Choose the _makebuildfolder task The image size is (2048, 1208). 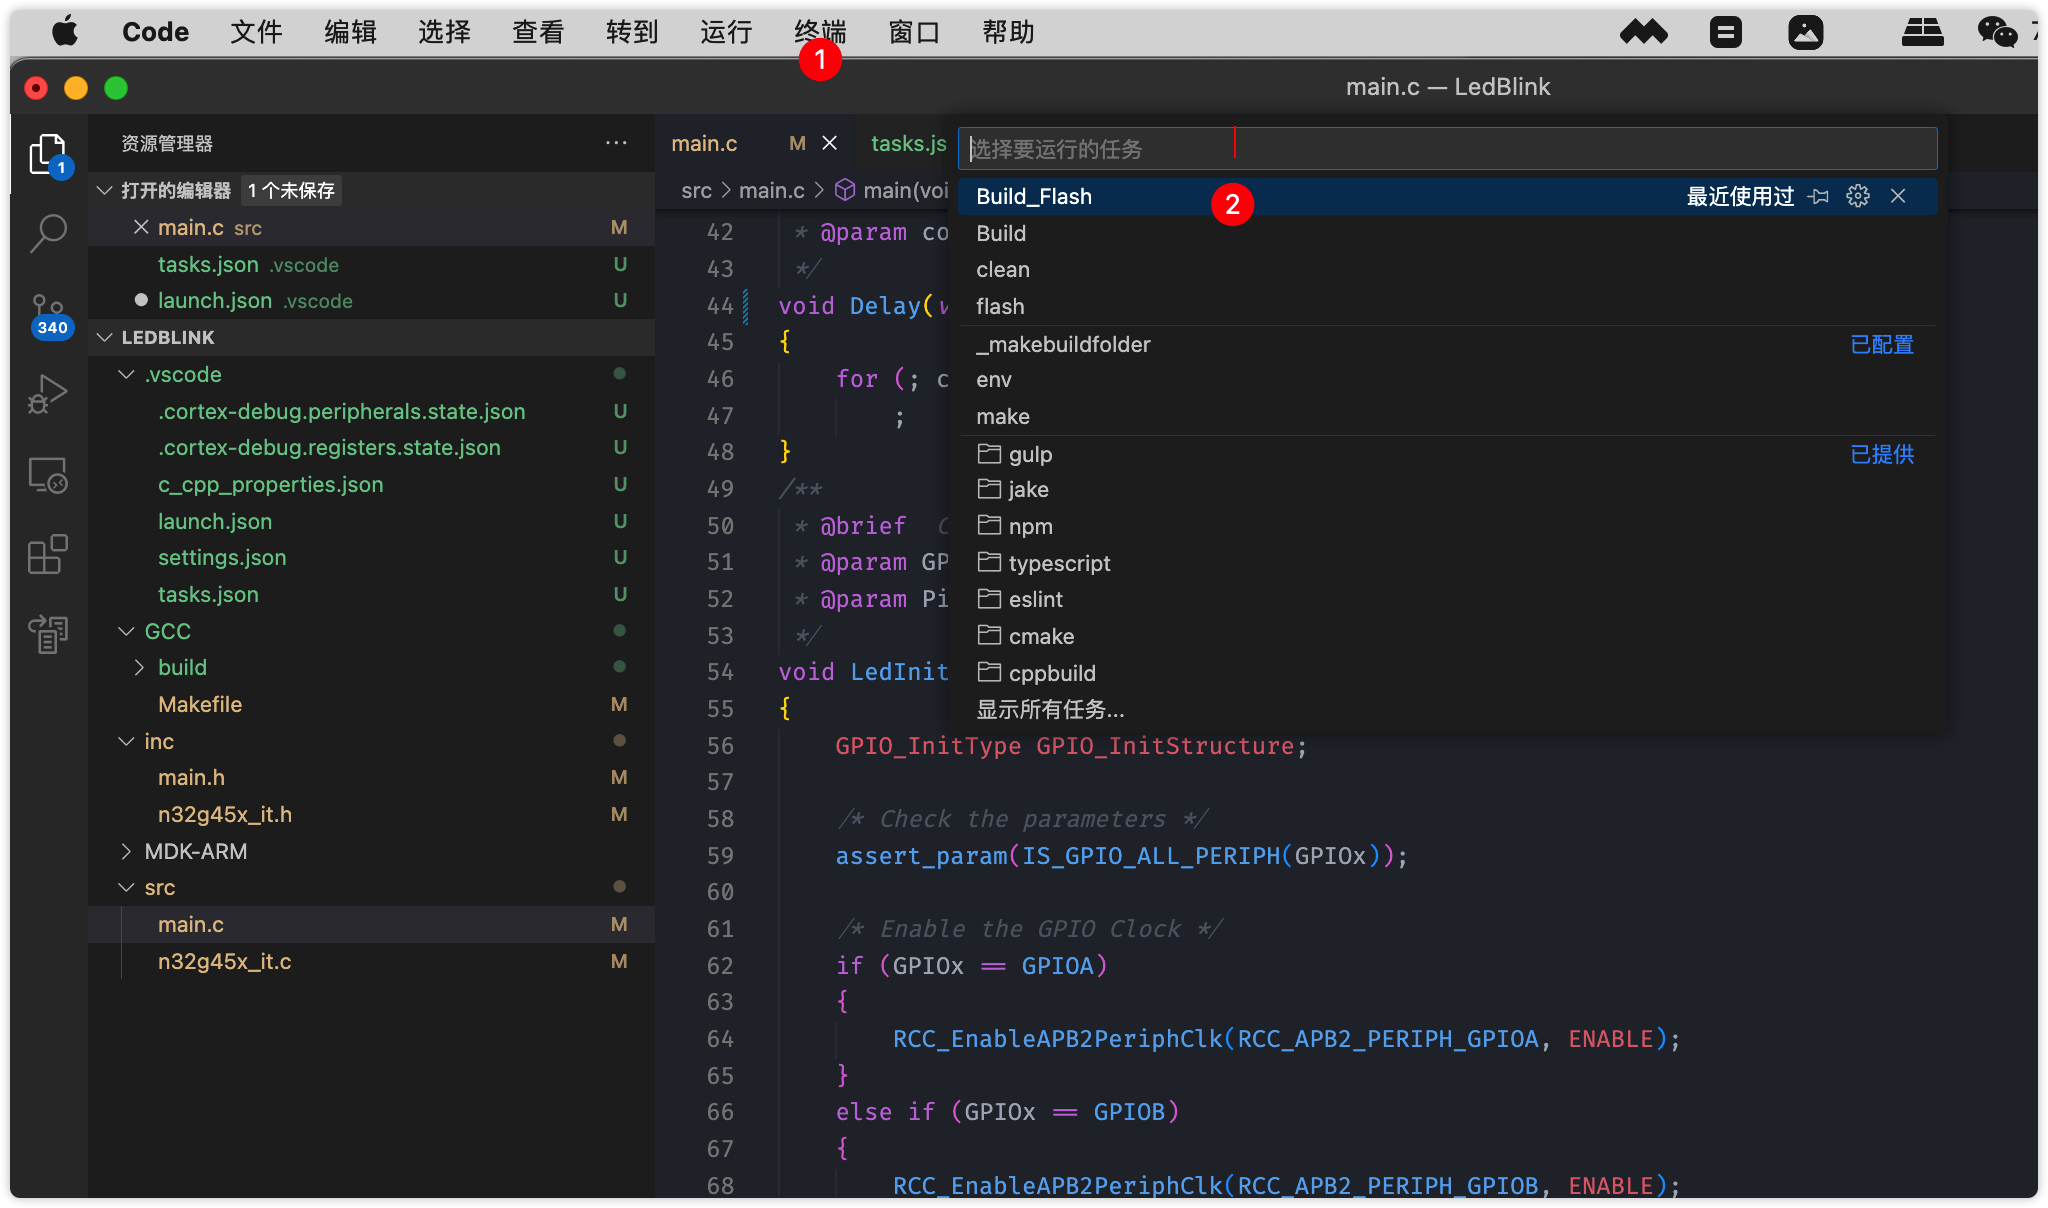[1446, 344]
